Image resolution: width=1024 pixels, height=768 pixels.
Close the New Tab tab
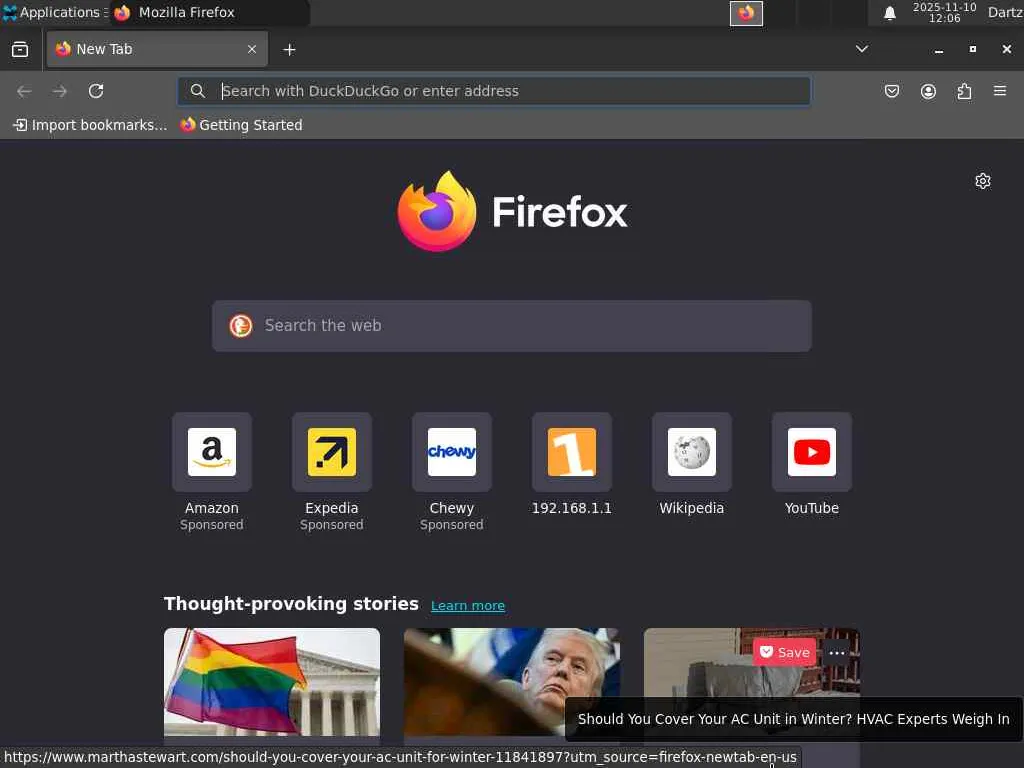pos(252,49)
